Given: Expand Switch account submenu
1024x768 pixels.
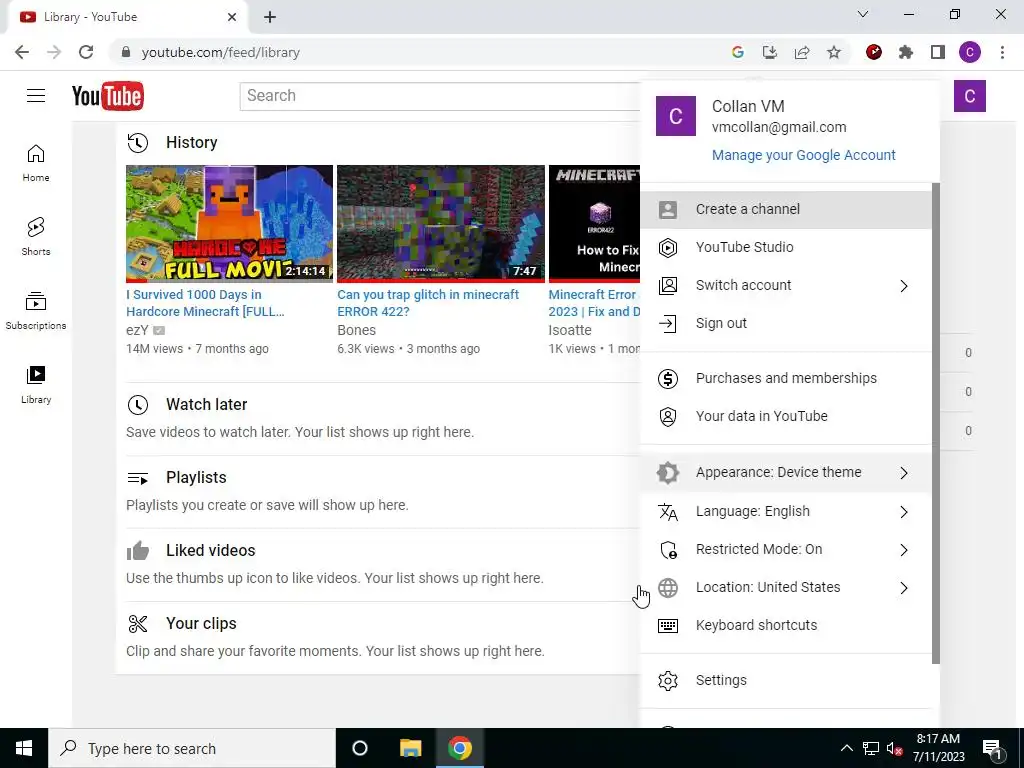Looking at the screenshot, I should (786, 285).
